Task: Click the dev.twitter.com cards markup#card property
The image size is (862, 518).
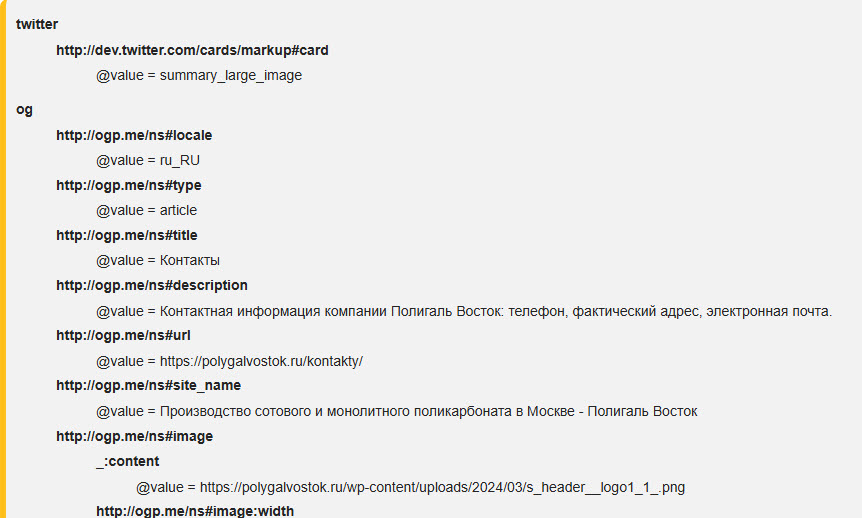Action: (x=192, y=50)
